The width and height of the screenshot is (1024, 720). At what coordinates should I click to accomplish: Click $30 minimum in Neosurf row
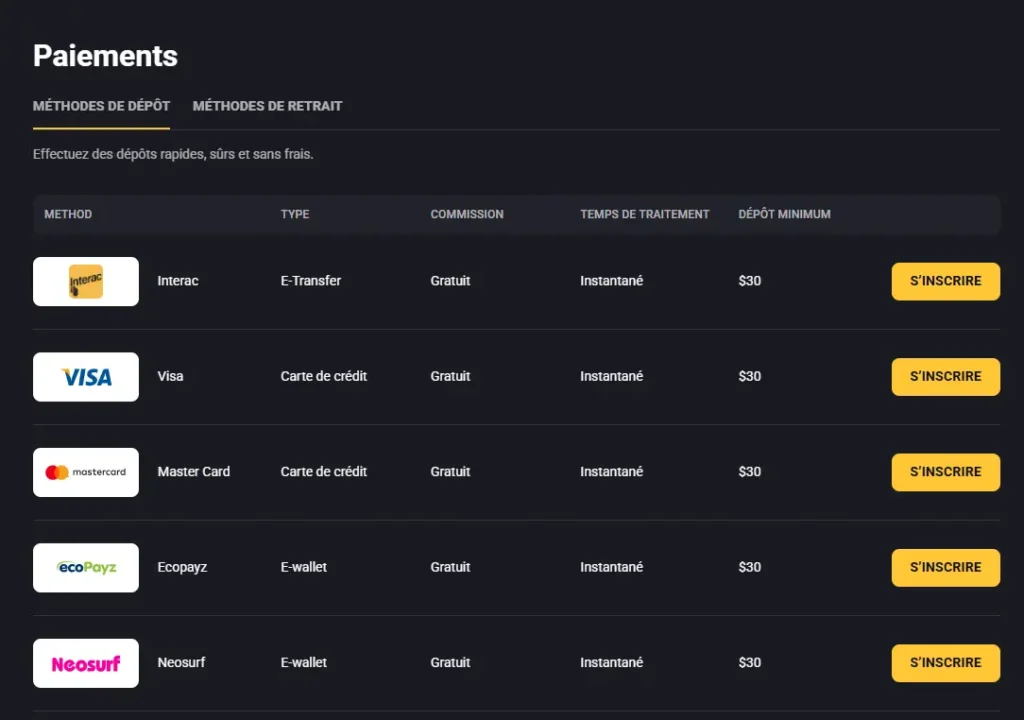point(750,663)
